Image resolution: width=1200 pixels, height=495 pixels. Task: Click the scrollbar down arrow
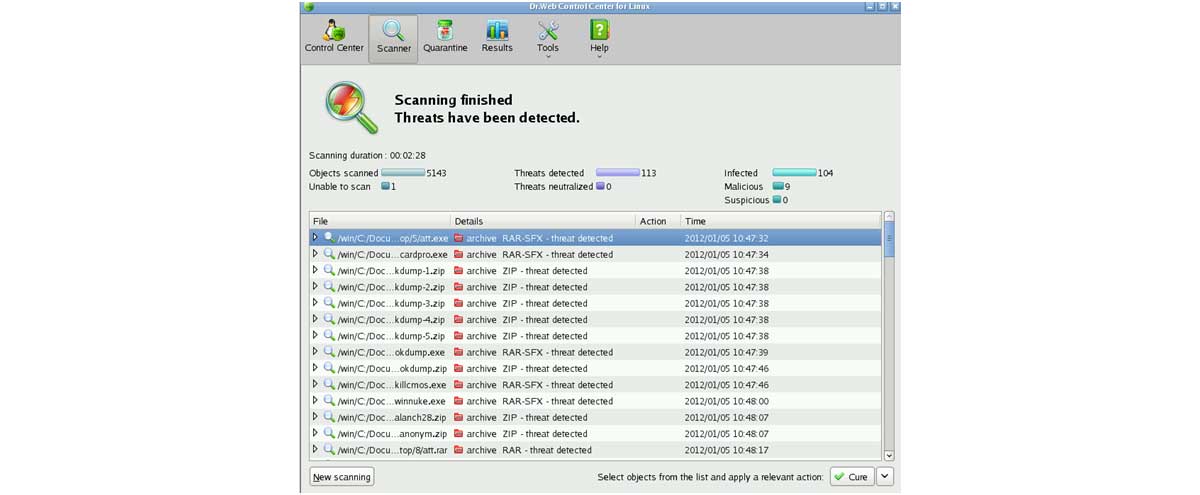tap(889, 455)
